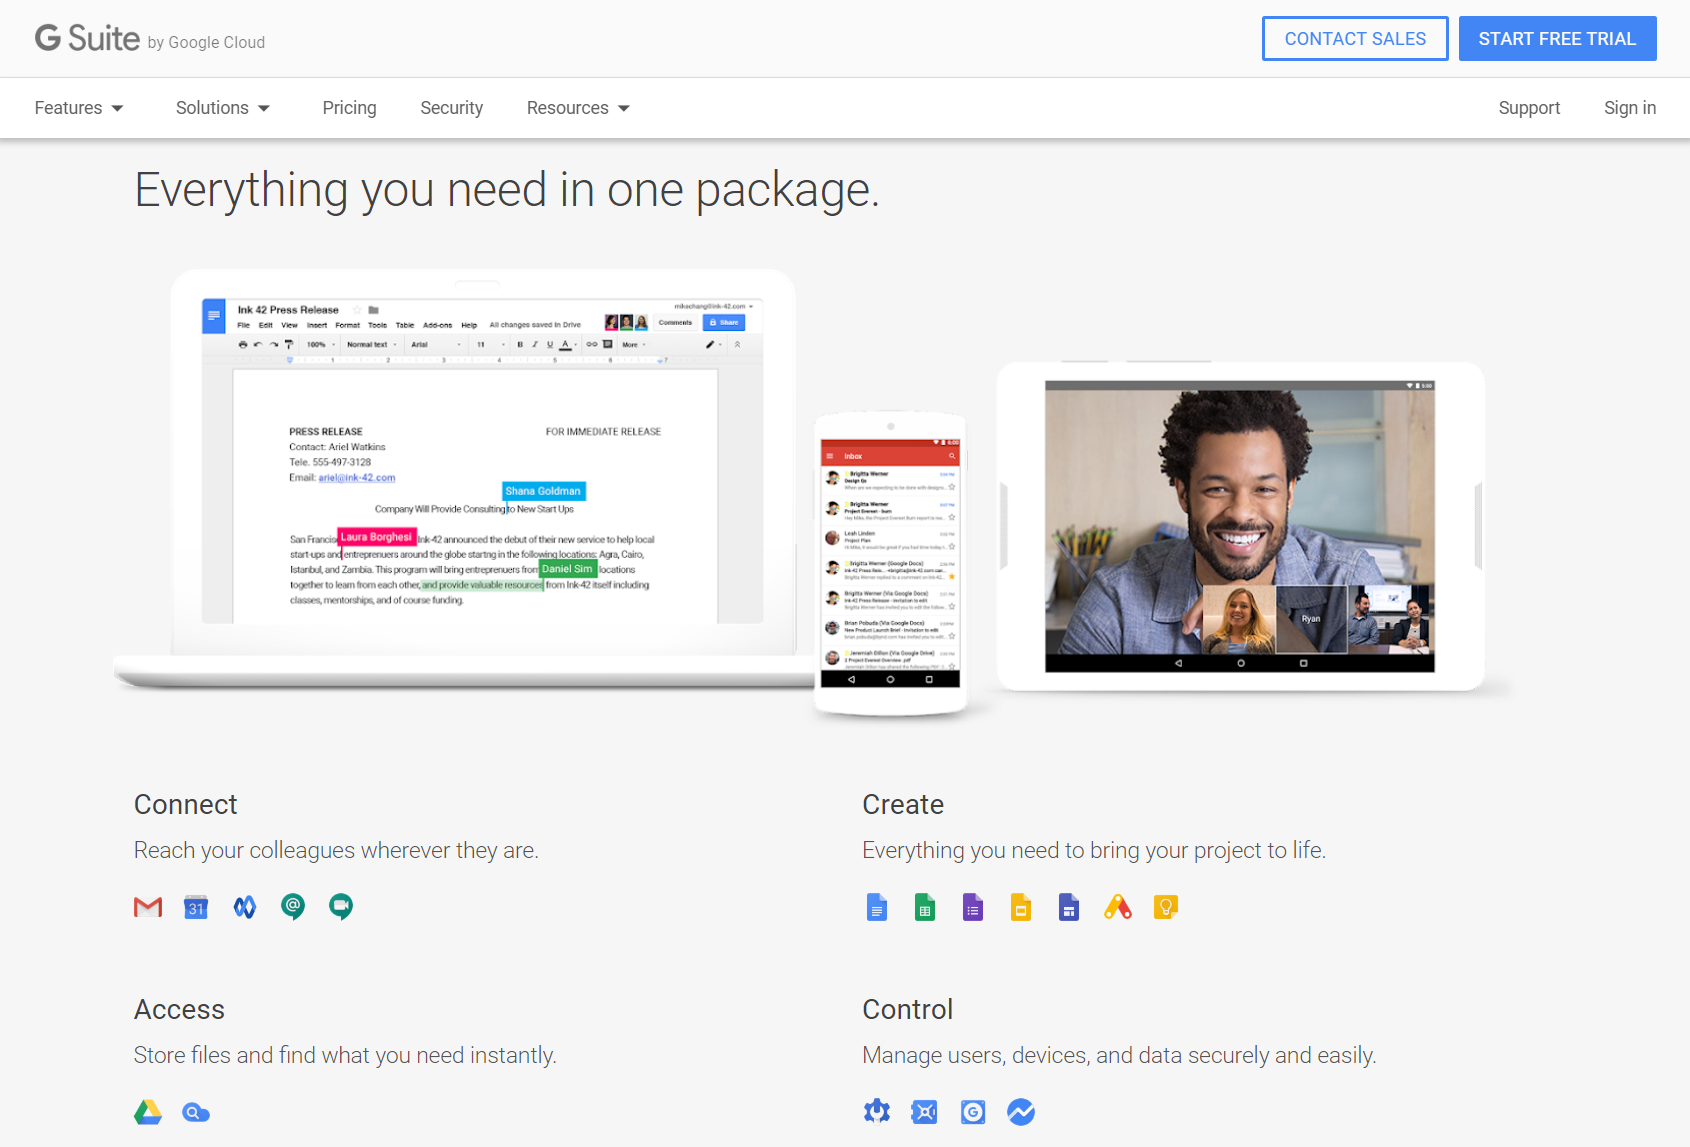The height and width of the screenshot is (1147, 1690).
Task: Go to the Security page
Action: [451, 108]
